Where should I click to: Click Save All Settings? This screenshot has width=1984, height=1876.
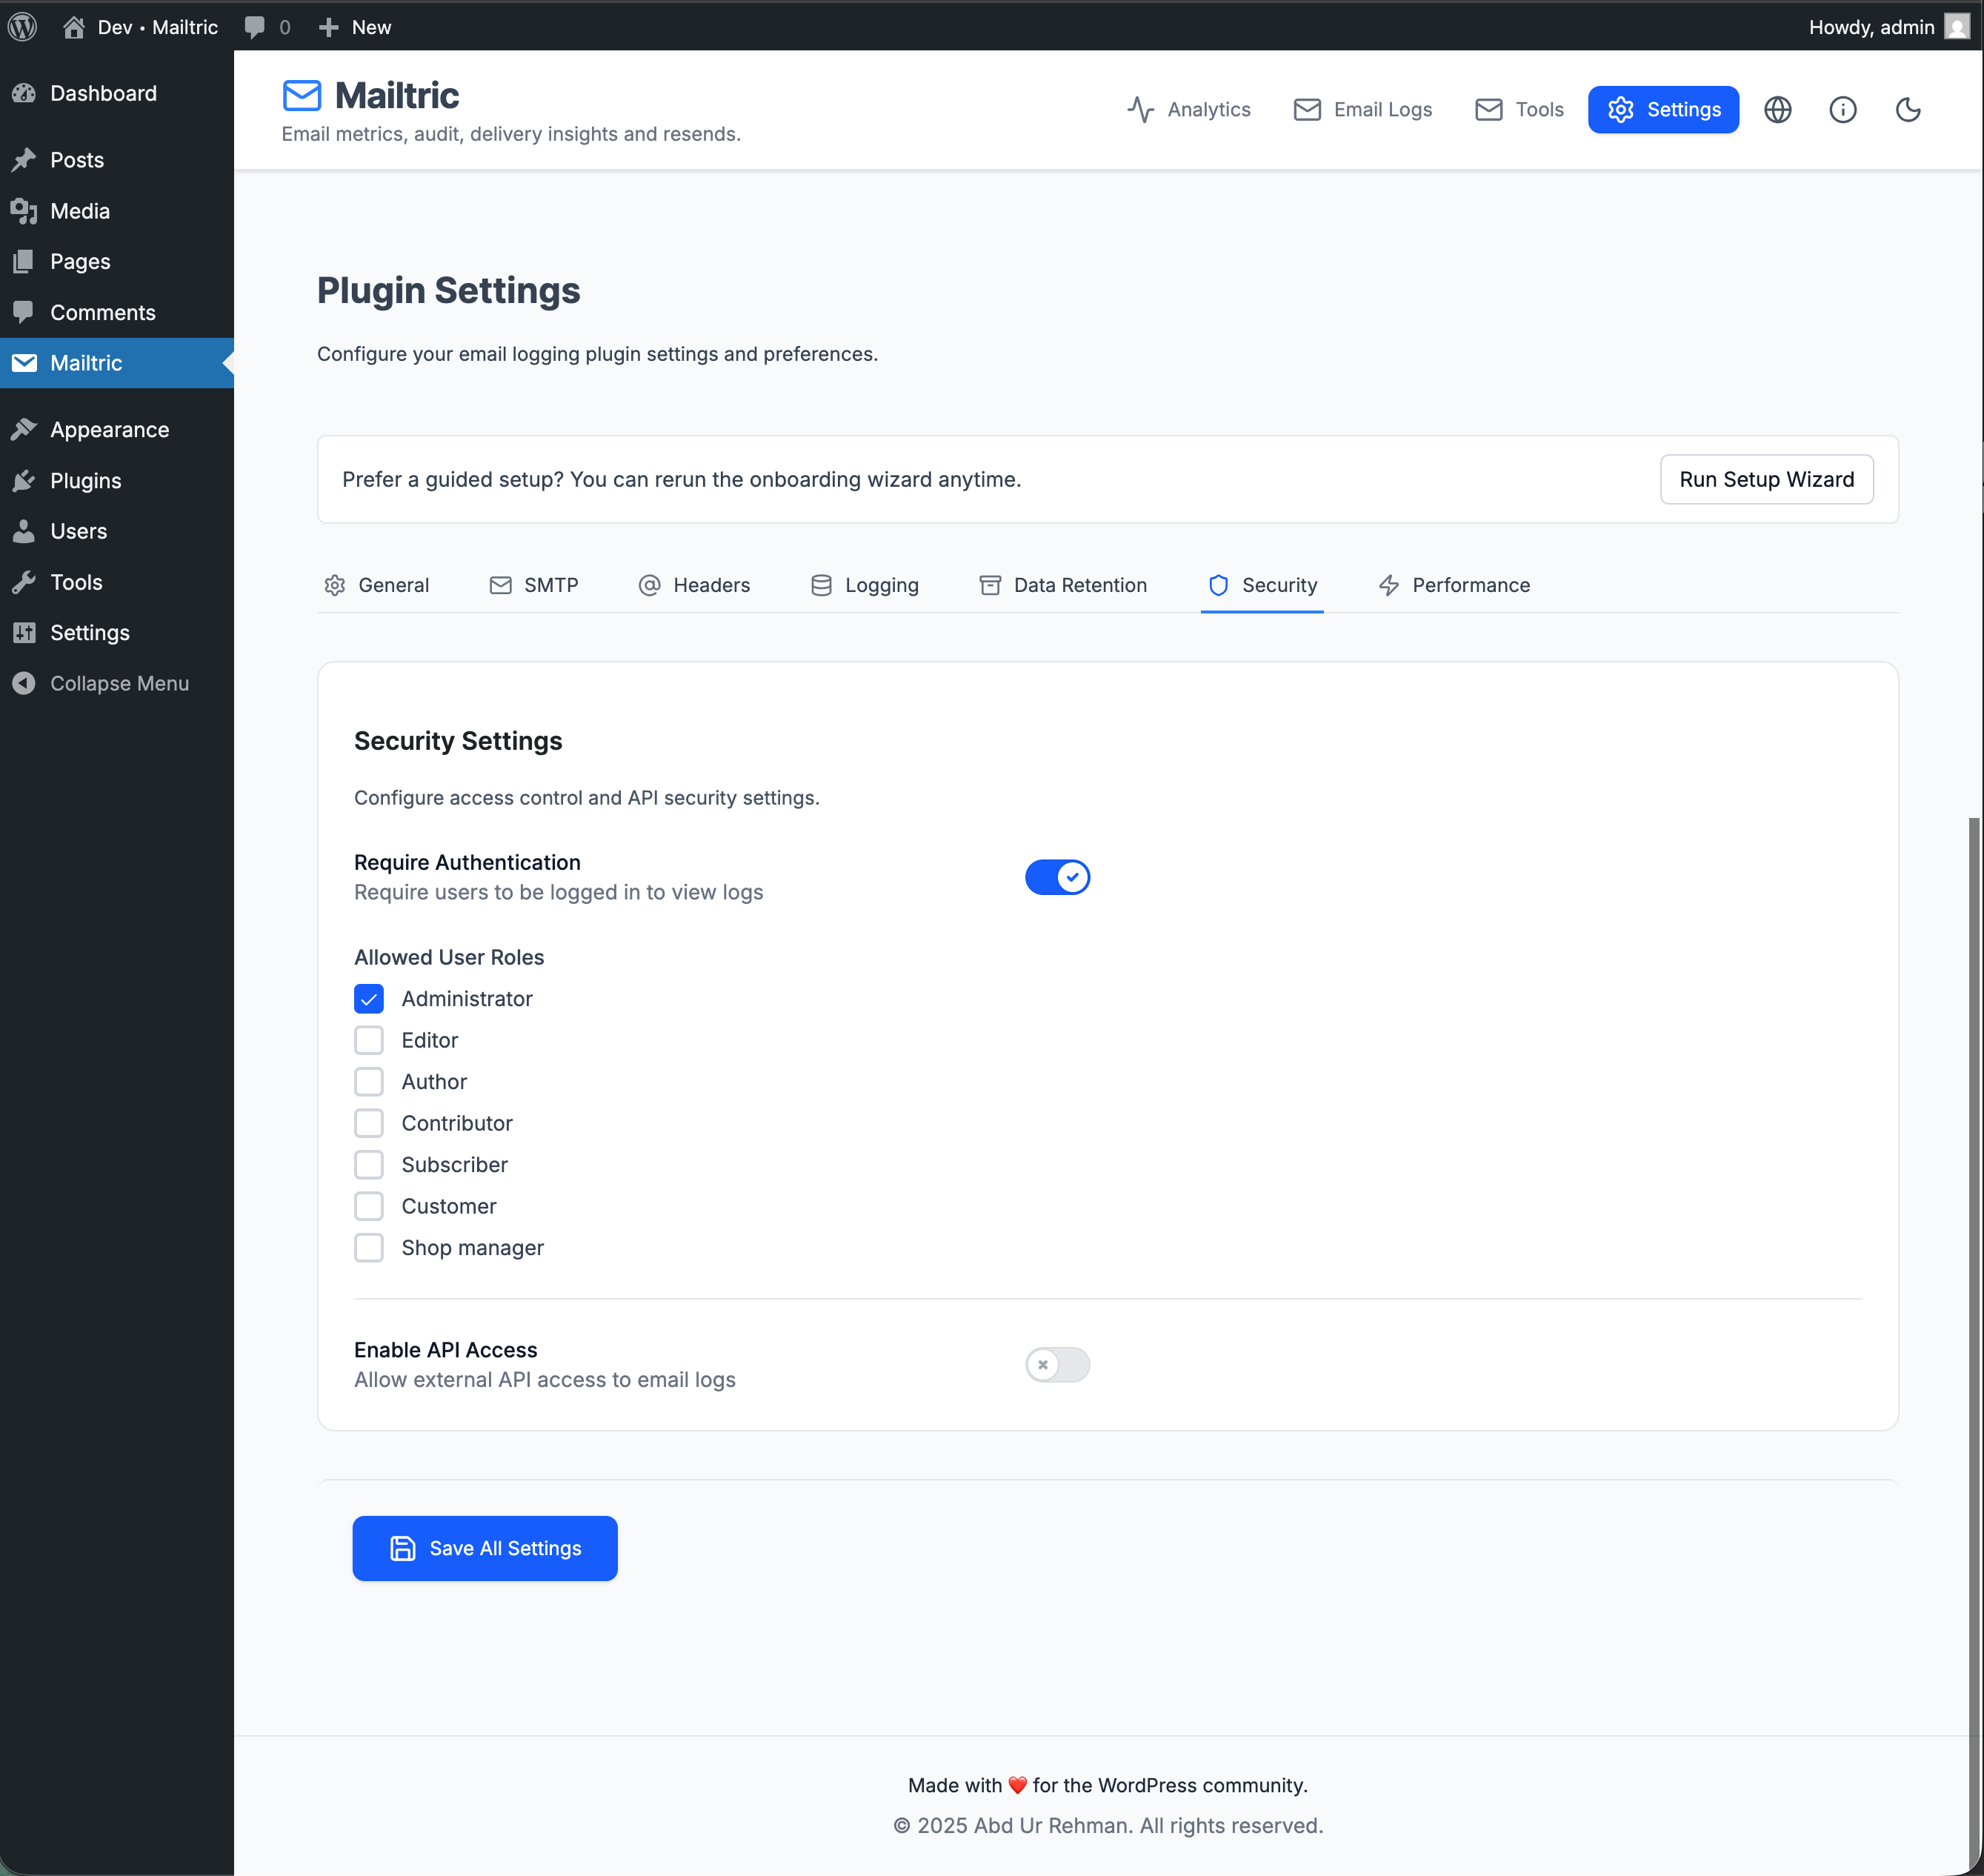[484, 1548]
